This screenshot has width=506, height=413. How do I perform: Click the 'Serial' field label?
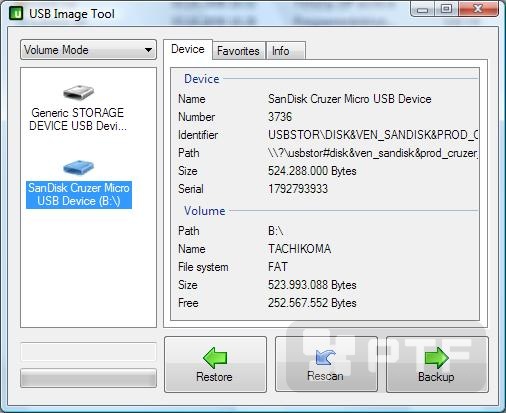pos(191,189)
